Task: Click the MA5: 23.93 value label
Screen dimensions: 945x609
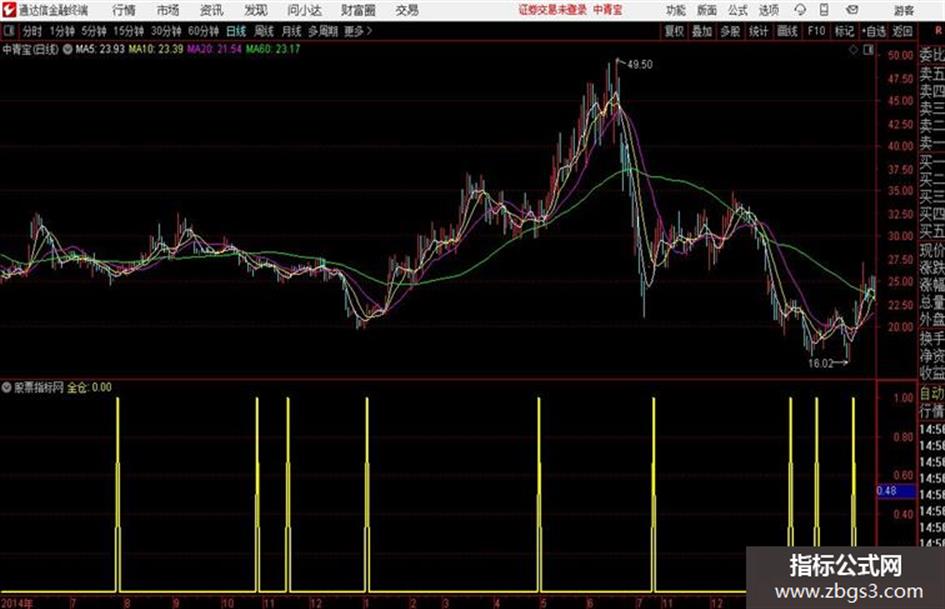Action: click(100, 49)
